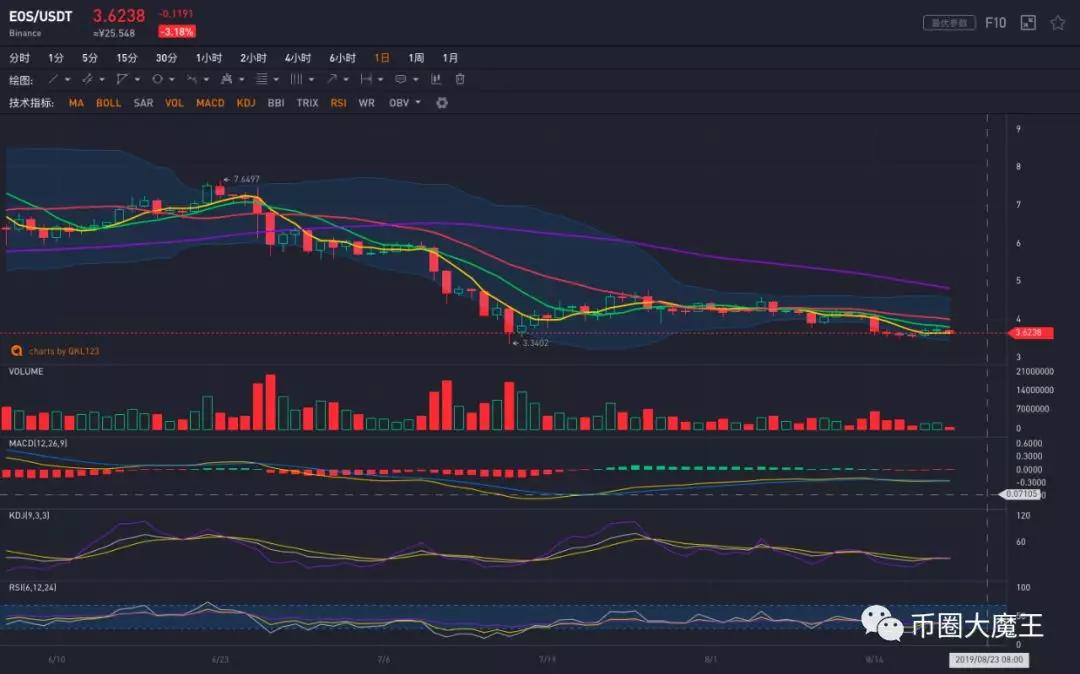Expand the circle tool dropdown arrow

pos(172,80)
